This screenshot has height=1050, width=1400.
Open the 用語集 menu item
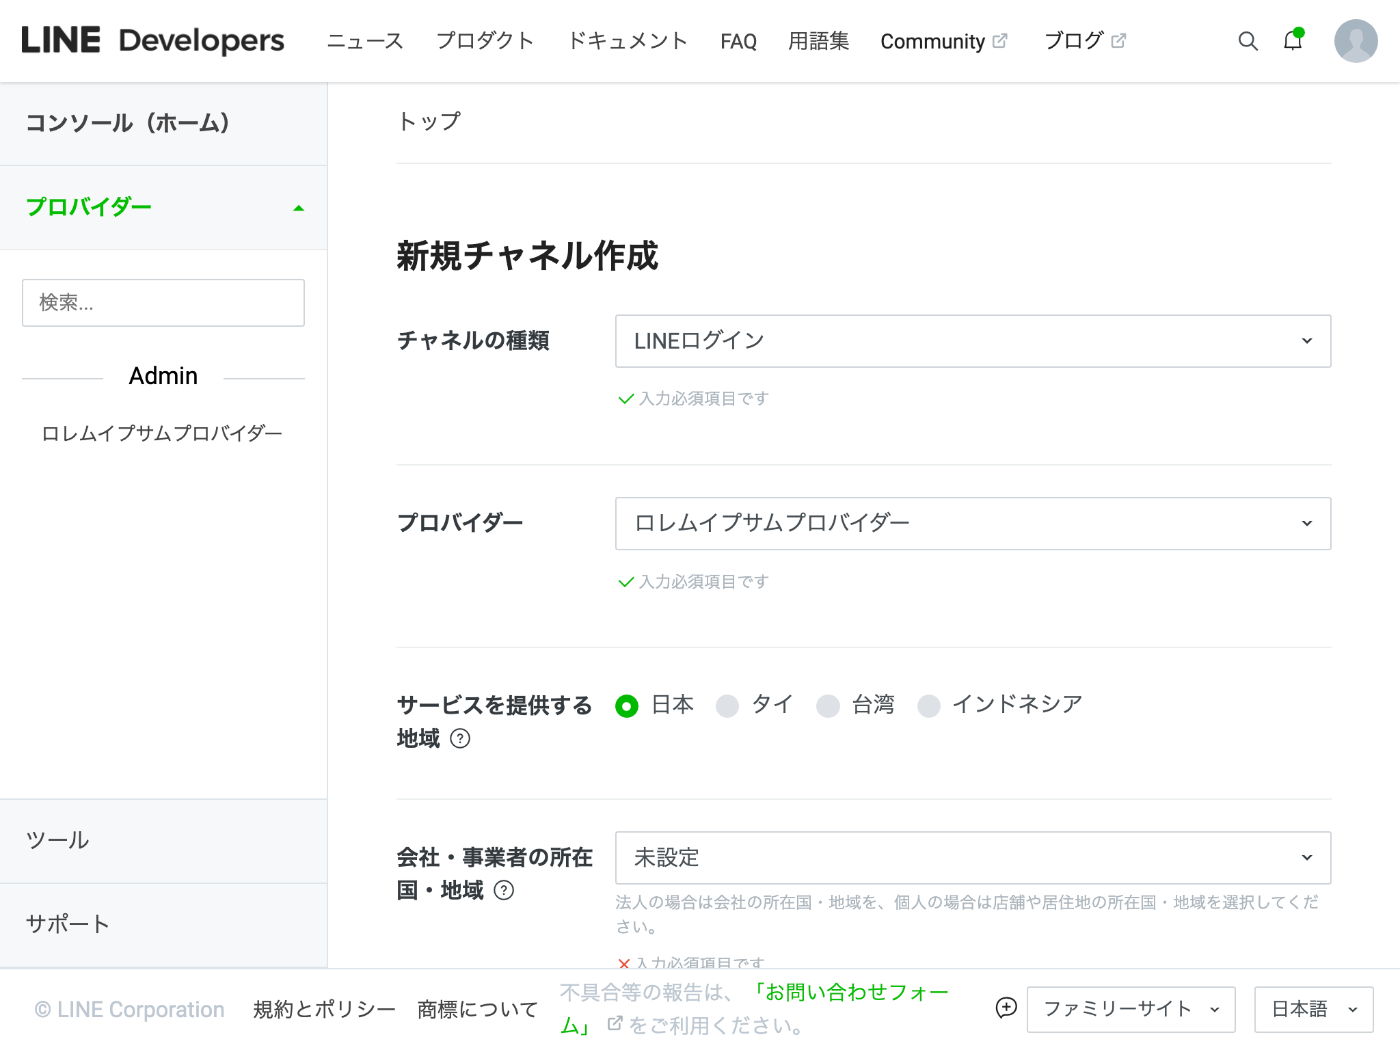819,41
